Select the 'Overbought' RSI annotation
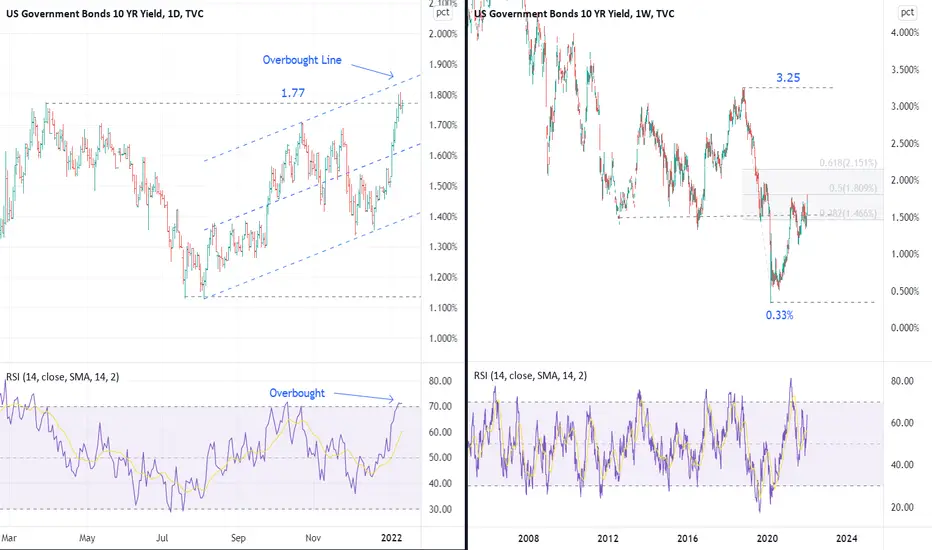 click(x=297, y=393)
